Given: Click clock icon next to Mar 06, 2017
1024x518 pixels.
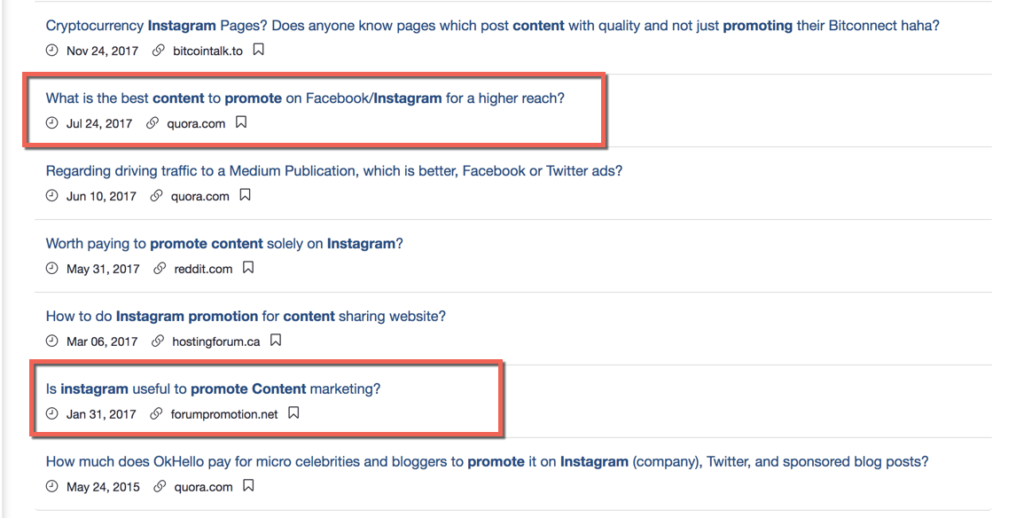Looking at the screenshot, I should [52, 341].
